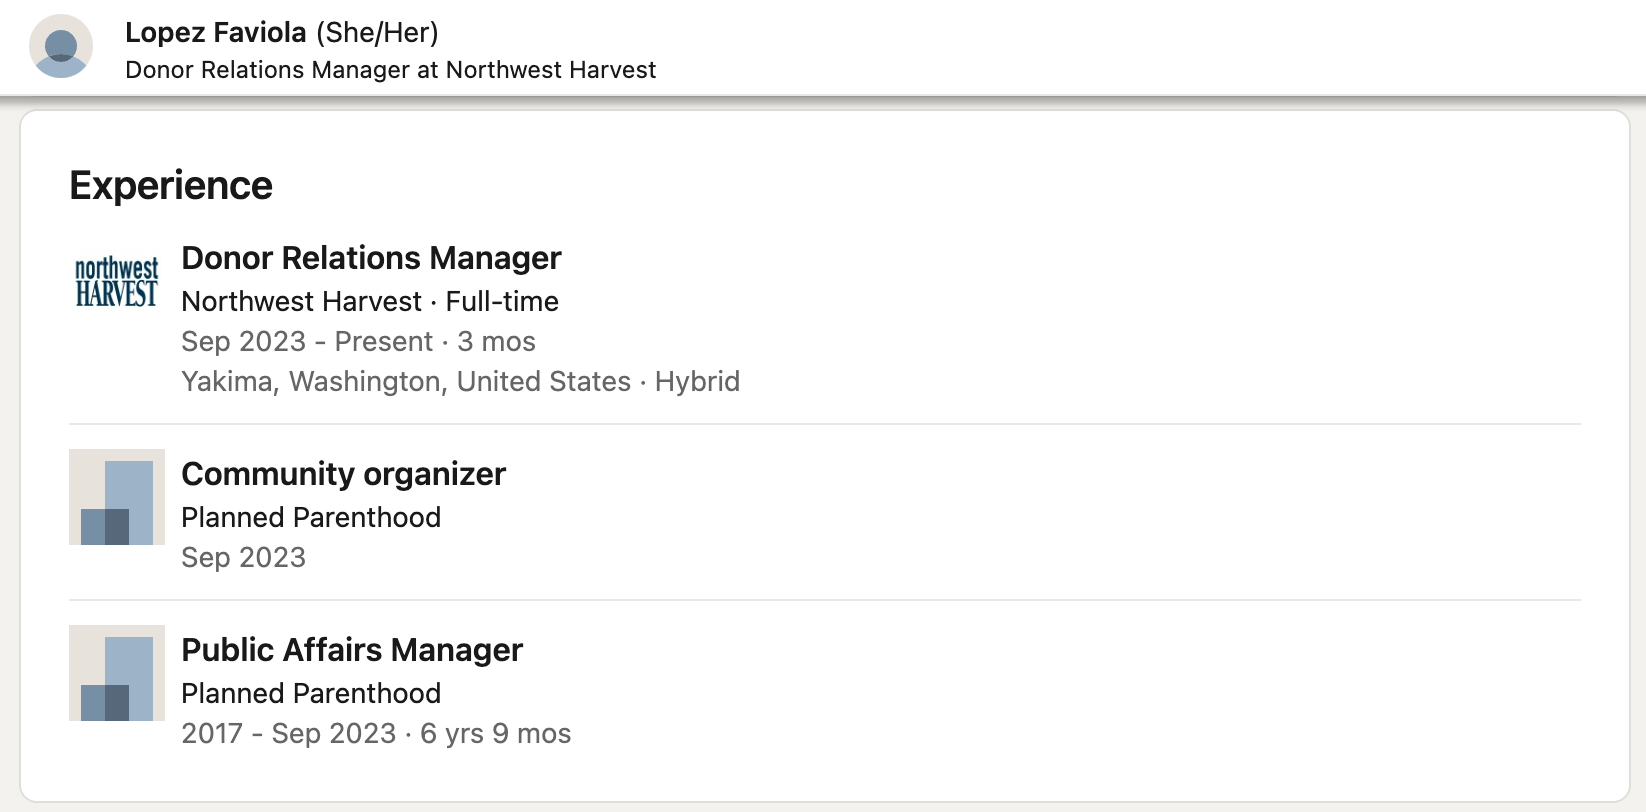This screenshot has height=812, width=1646.
Task: Open the Northwest Harvest company logo
Action: (x=117, y=281)
